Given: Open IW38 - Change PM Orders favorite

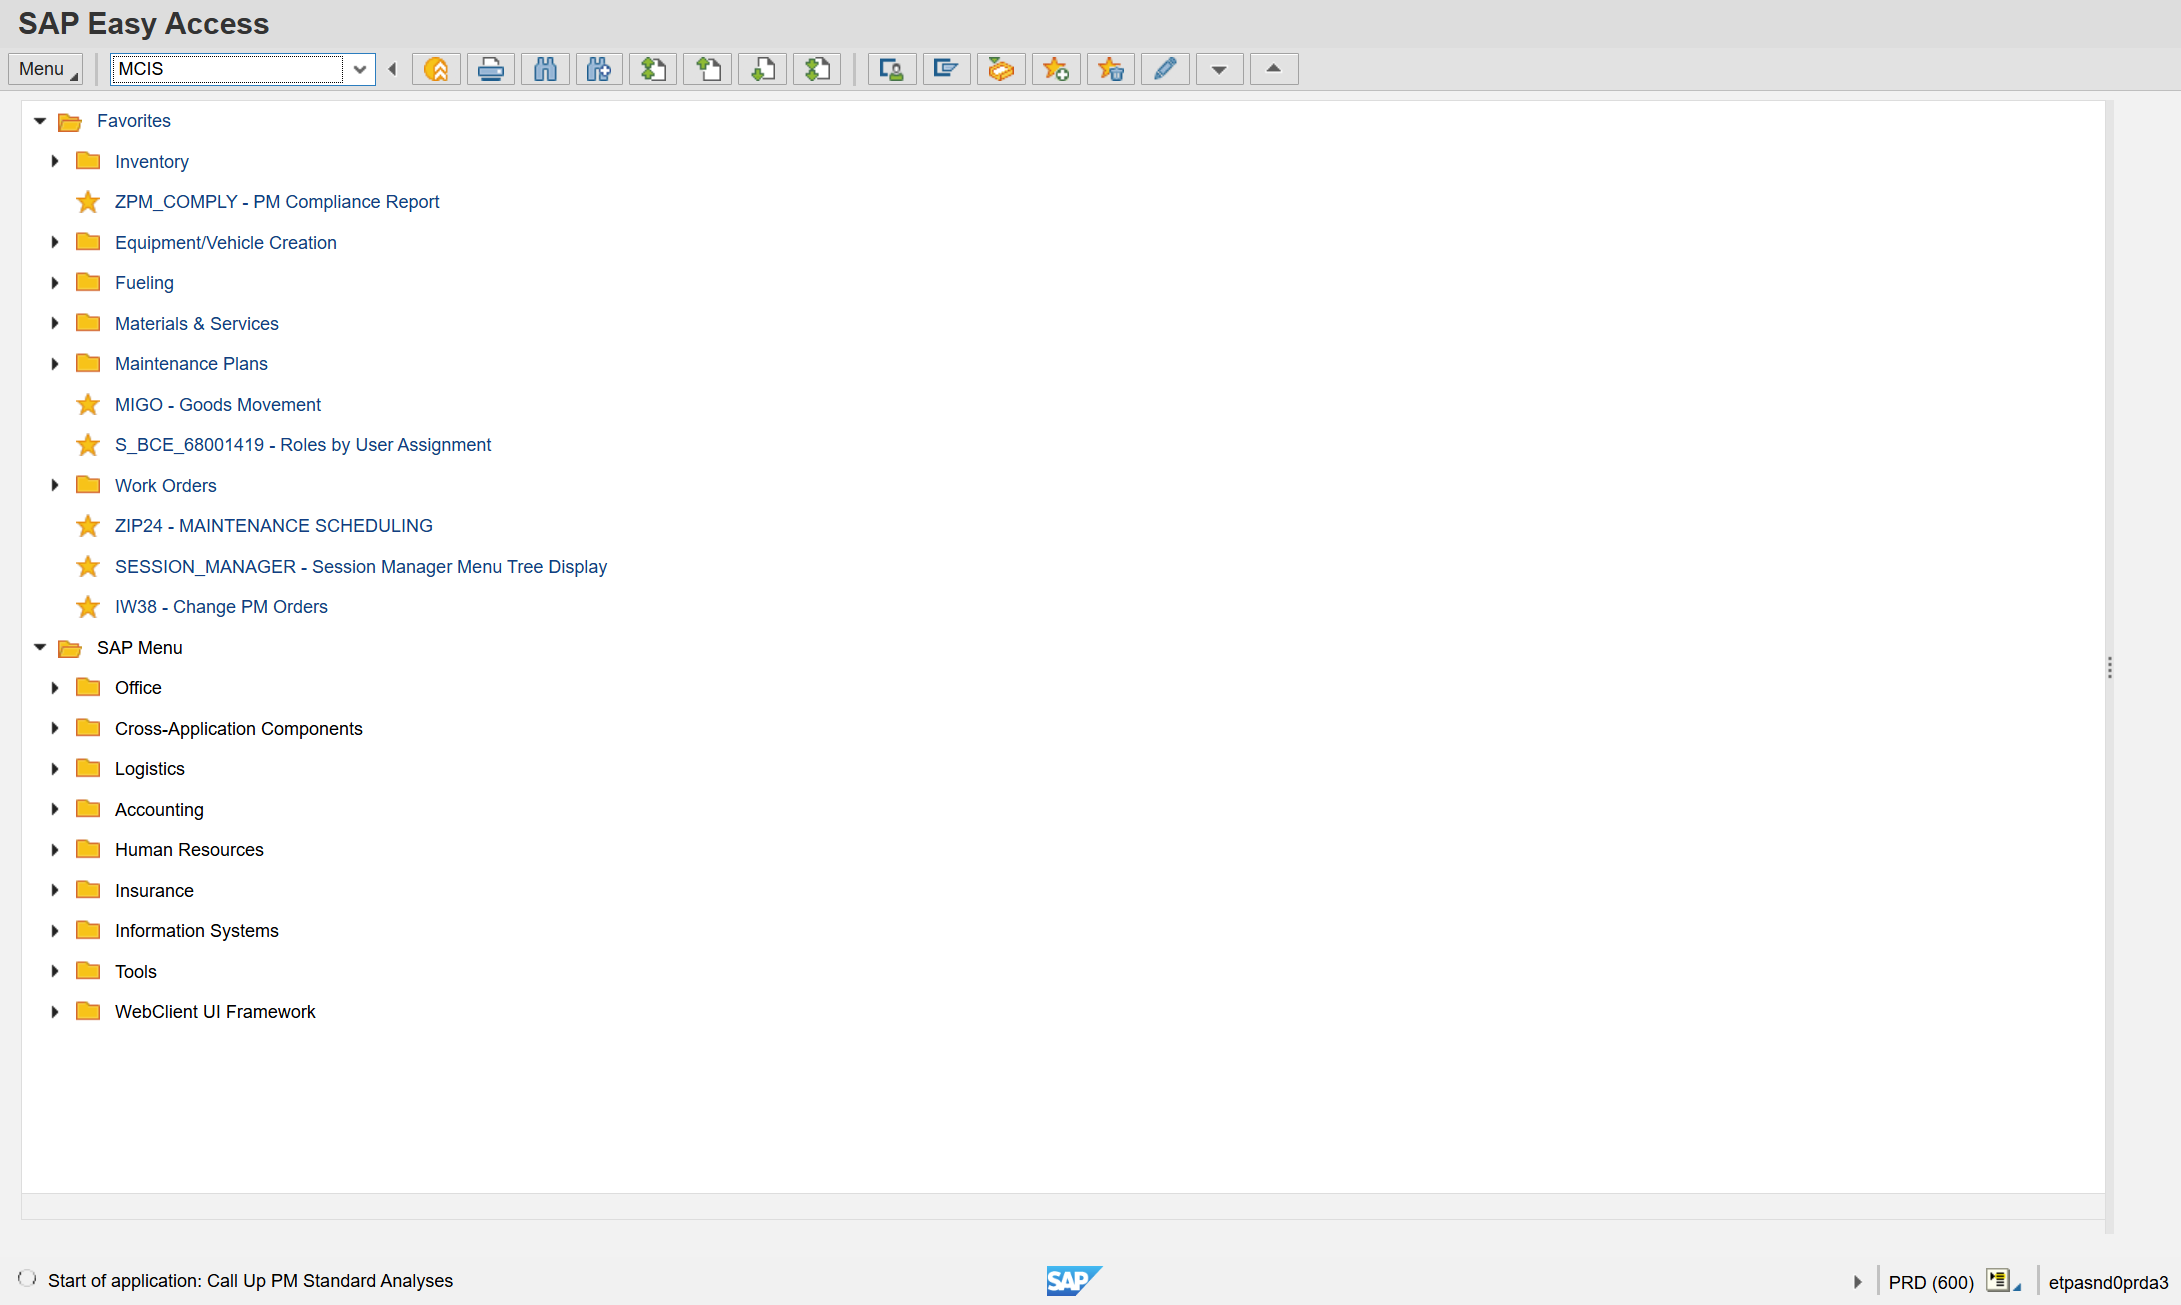Looking at the screenshot, I should point(221,607).
